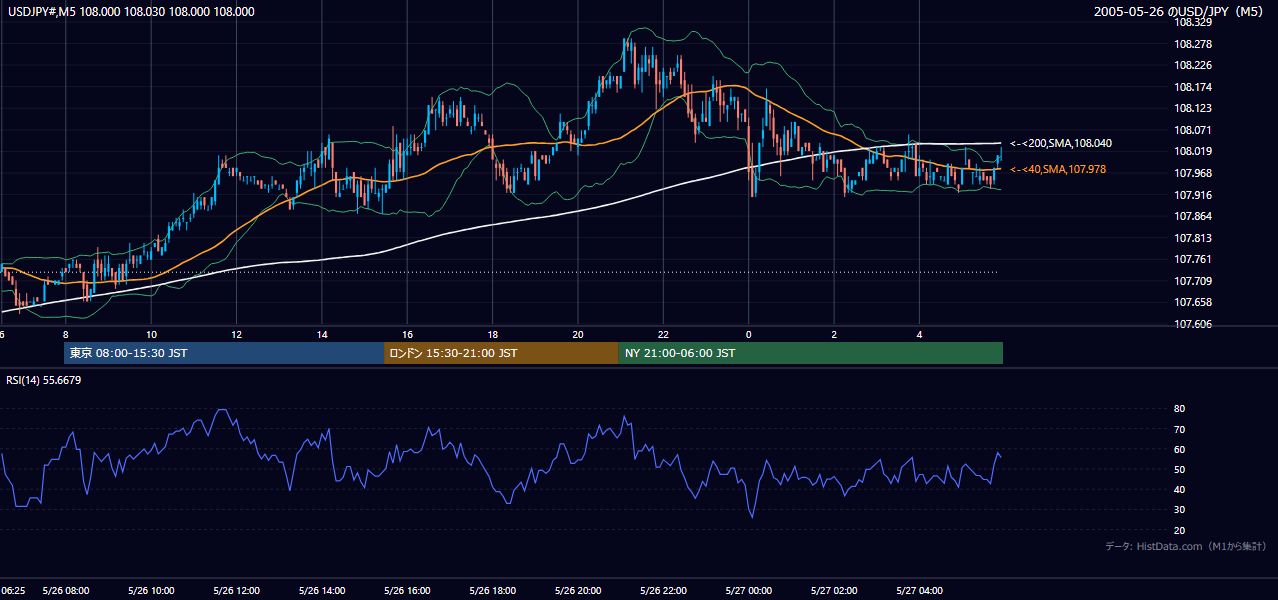Click the 108.123 price axis label
This screenshot has height=600, width=1278.
pos(1194,108)
